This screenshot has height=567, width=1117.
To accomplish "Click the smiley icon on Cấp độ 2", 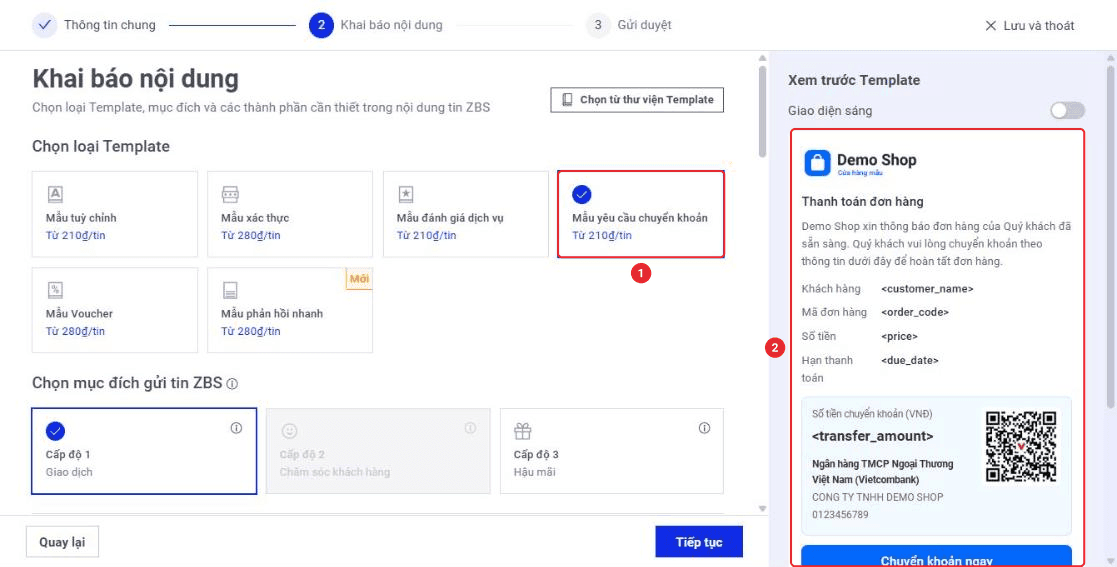I will click(x=289, y=431).
